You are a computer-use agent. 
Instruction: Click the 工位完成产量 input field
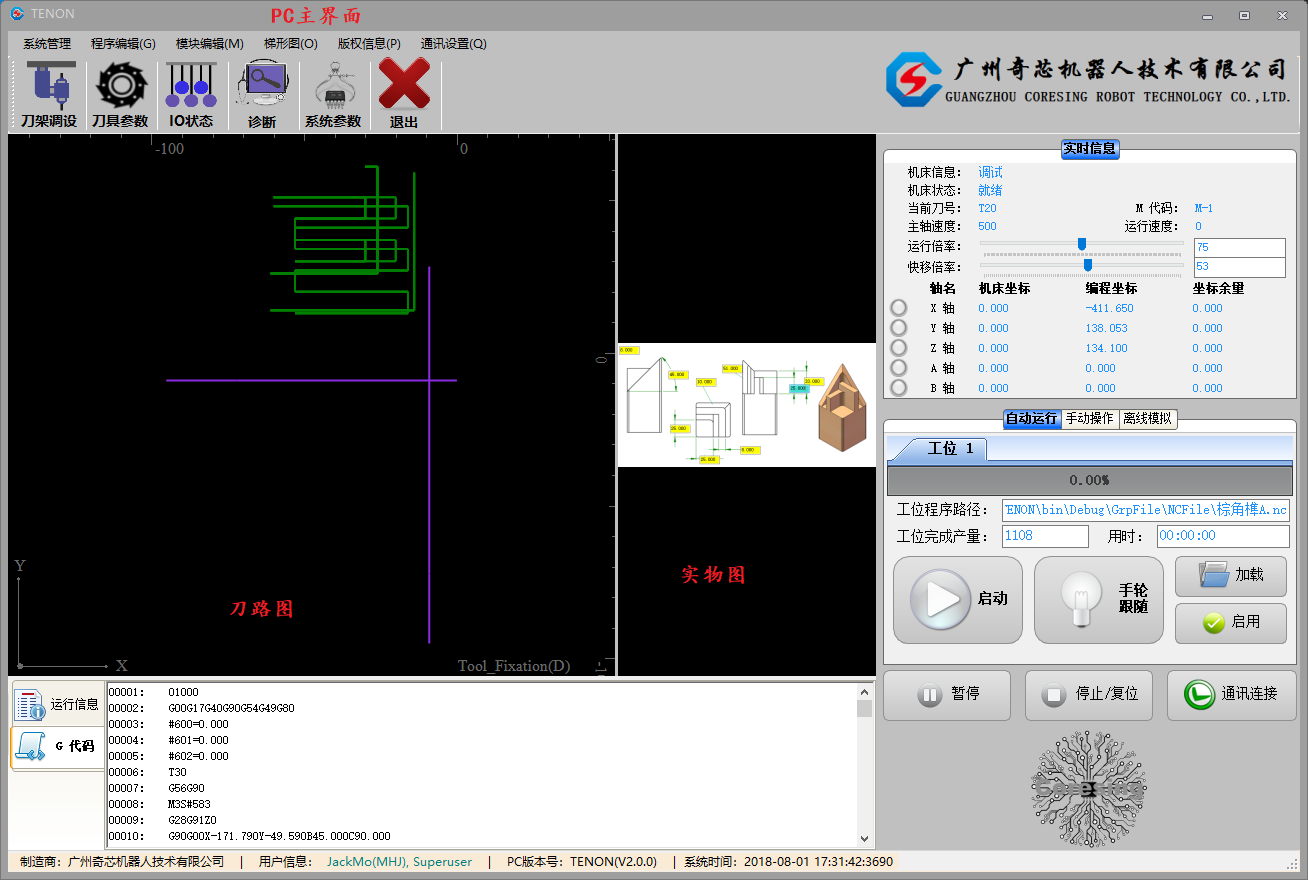tap(1045, 536)
